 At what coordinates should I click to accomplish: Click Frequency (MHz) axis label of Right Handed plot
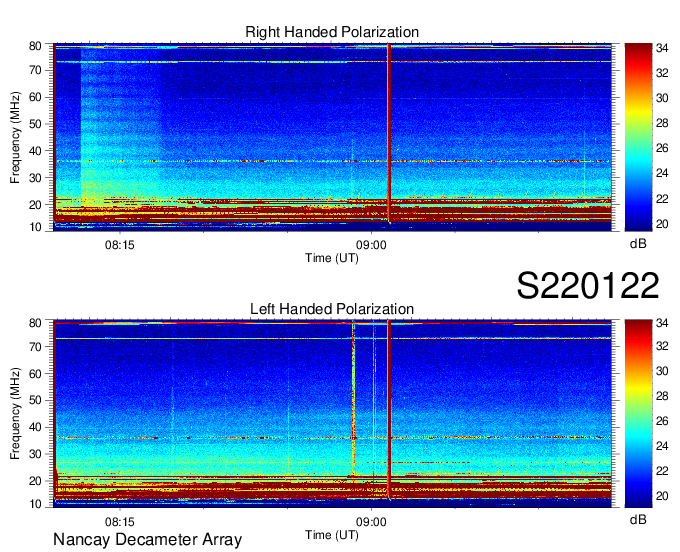coord(15,137)
